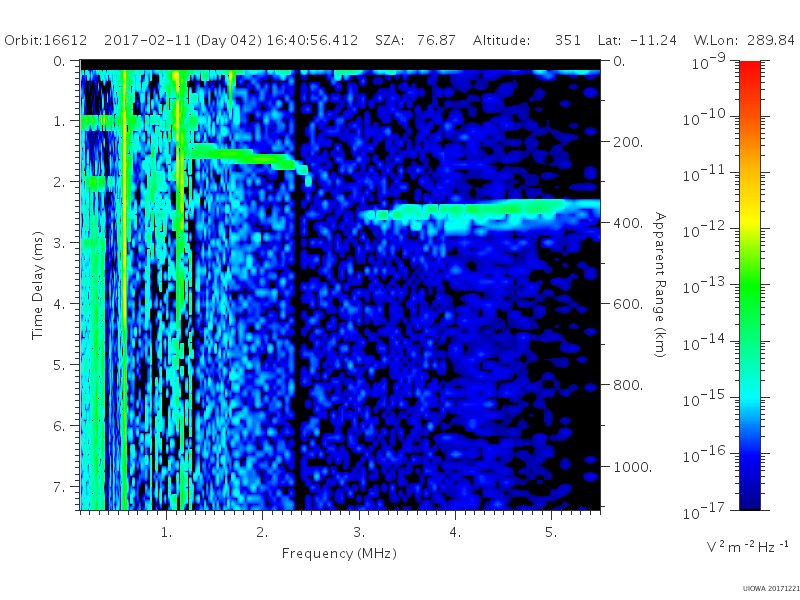Image resolution: width=800 pixels, height=600 pixels.
Task: Select the date 2017-02-11 in the header
Action: [148, 40]
